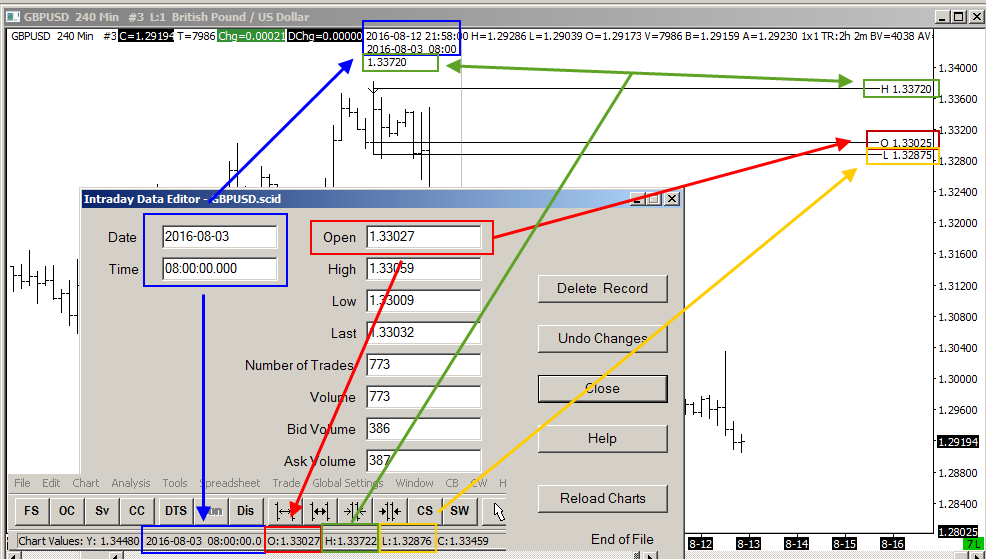Open the Global Settings menu
Image resolution: width=986 pixels, height=559 pixels.
tap(348, 483)
